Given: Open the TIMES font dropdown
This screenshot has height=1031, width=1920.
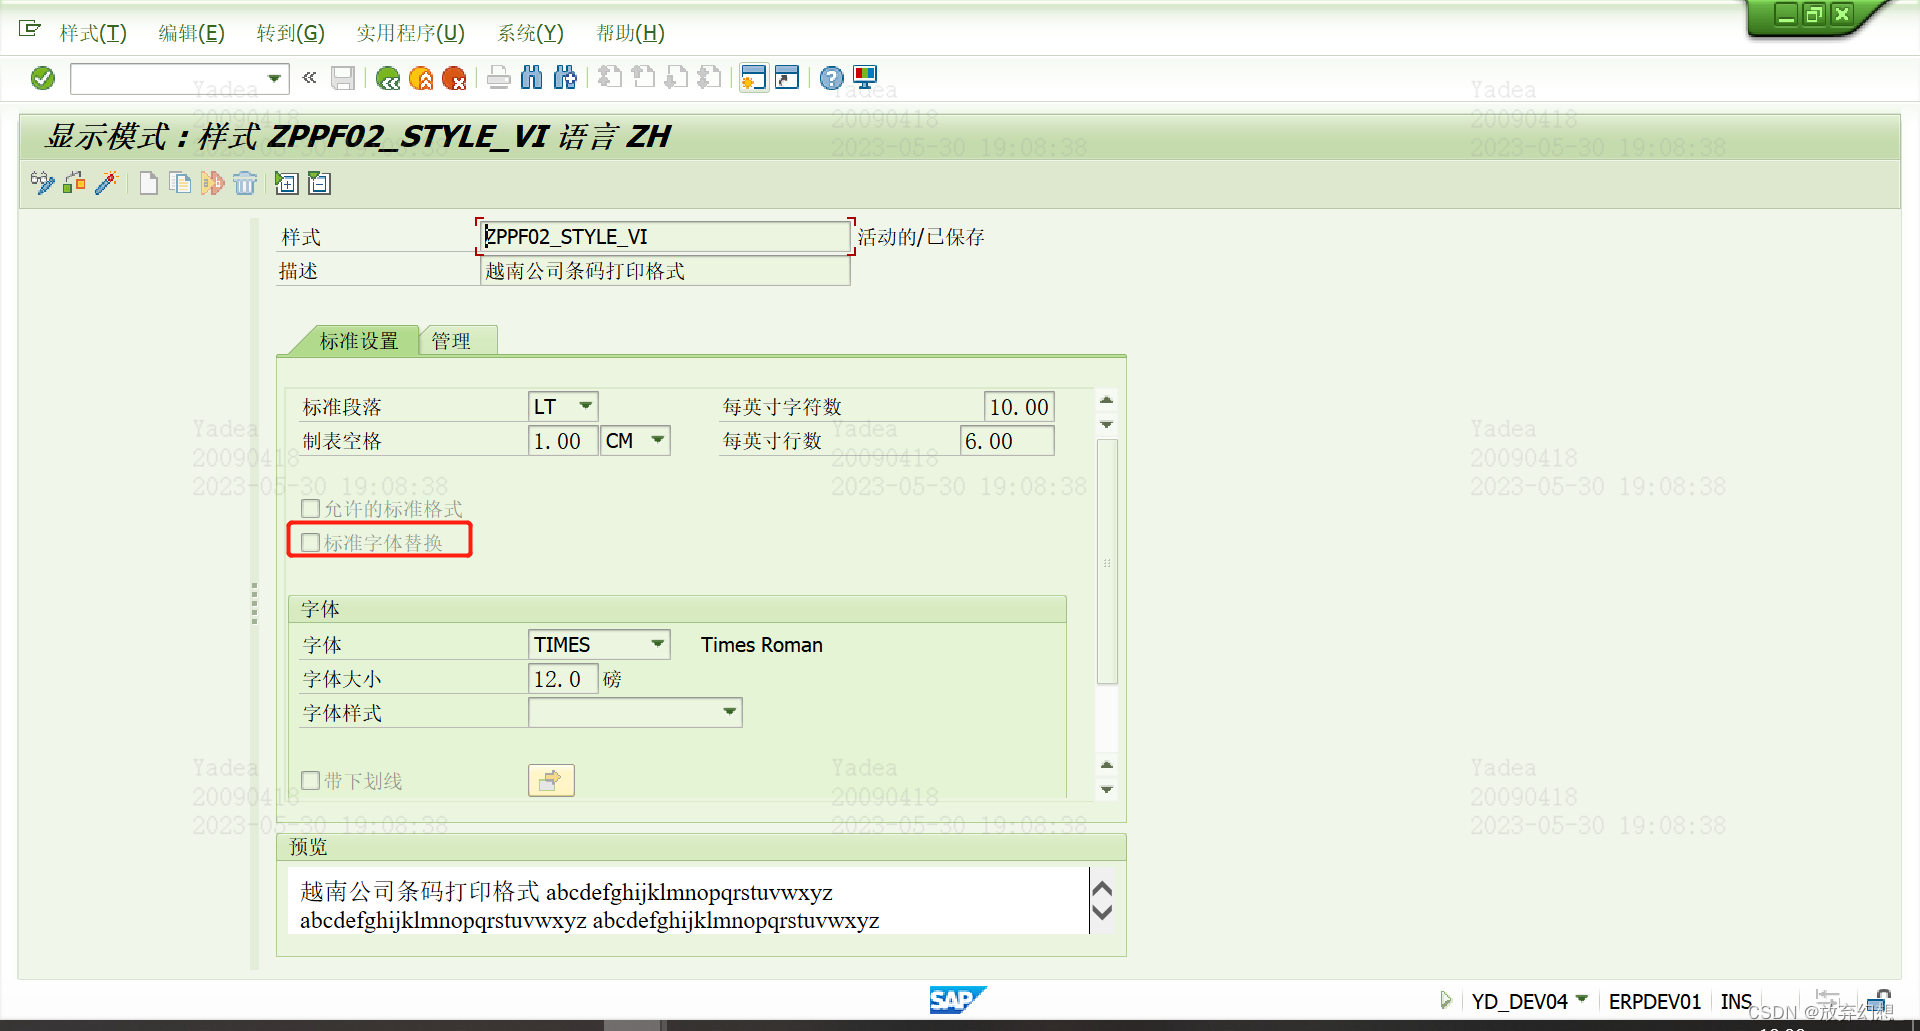Looking at the screenshot, I should point(658,644).
